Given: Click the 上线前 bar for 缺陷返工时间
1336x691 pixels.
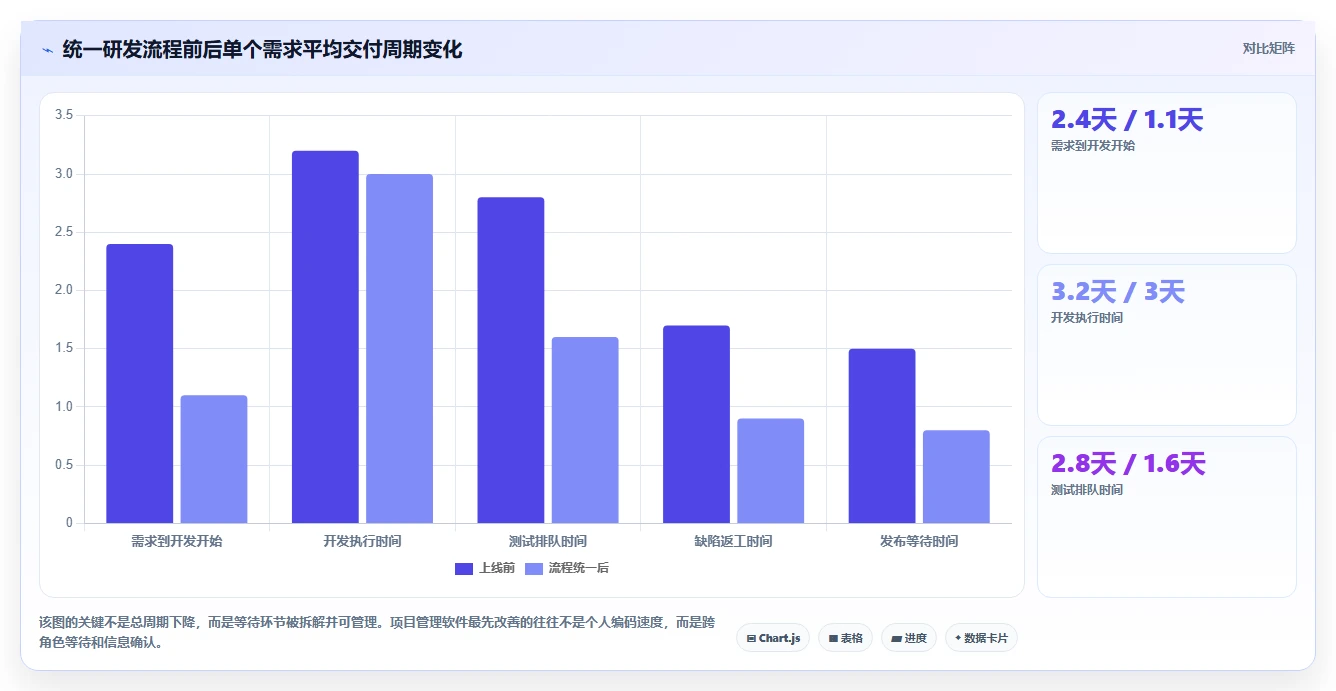Looking at the screenshot, I should [696, 424].
